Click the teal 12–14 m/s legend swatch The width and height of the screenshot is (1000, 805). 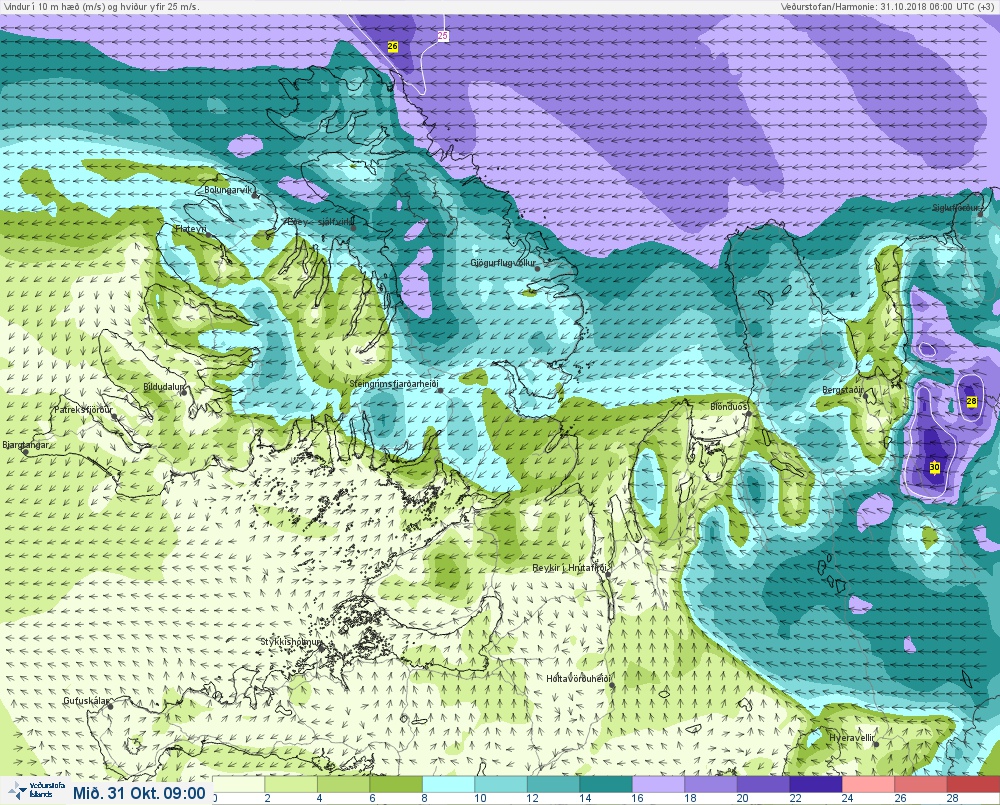click(554, 784)
